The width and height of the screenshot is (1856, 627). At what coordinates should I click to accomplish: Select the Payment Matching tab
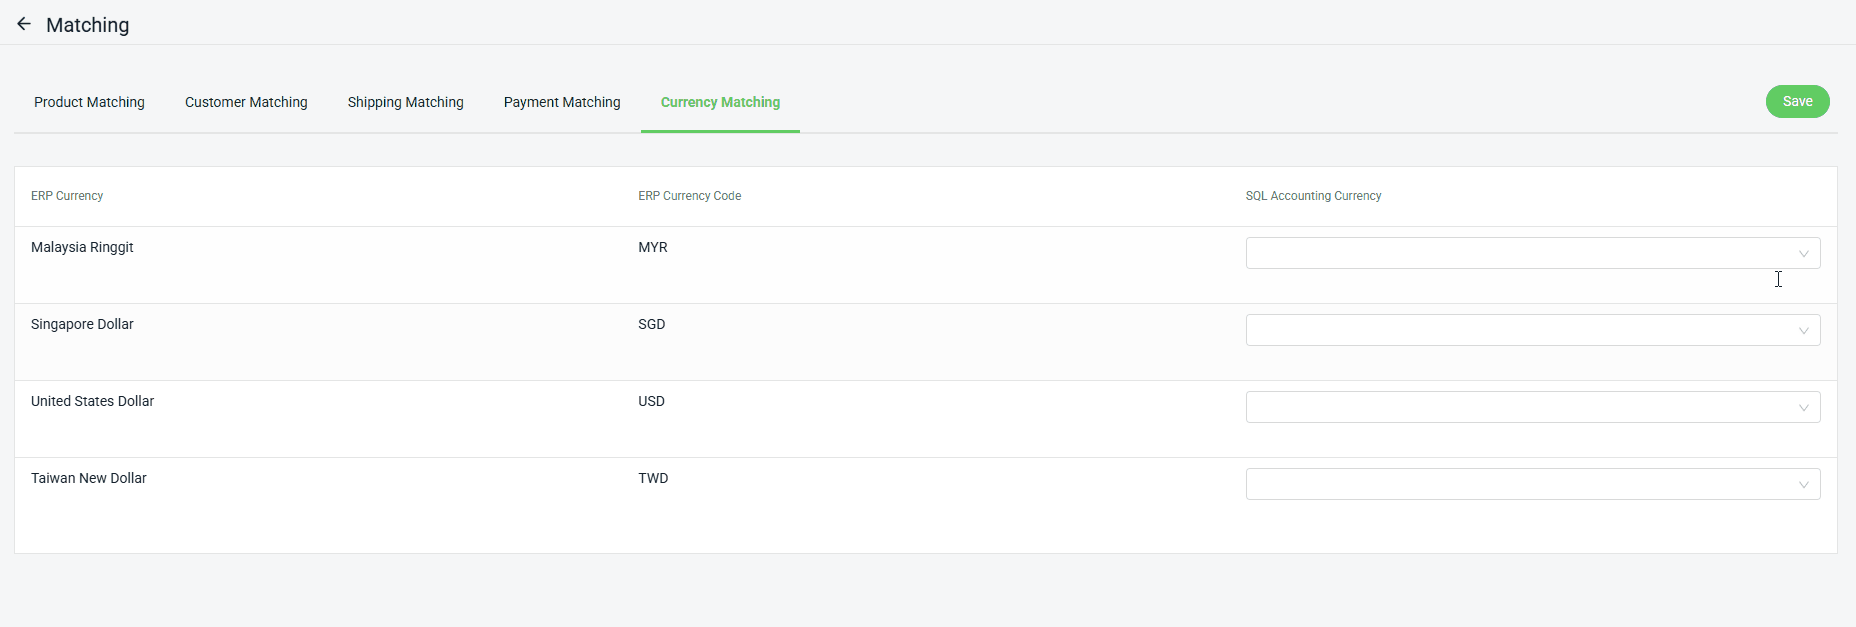(x=562, y=102)
